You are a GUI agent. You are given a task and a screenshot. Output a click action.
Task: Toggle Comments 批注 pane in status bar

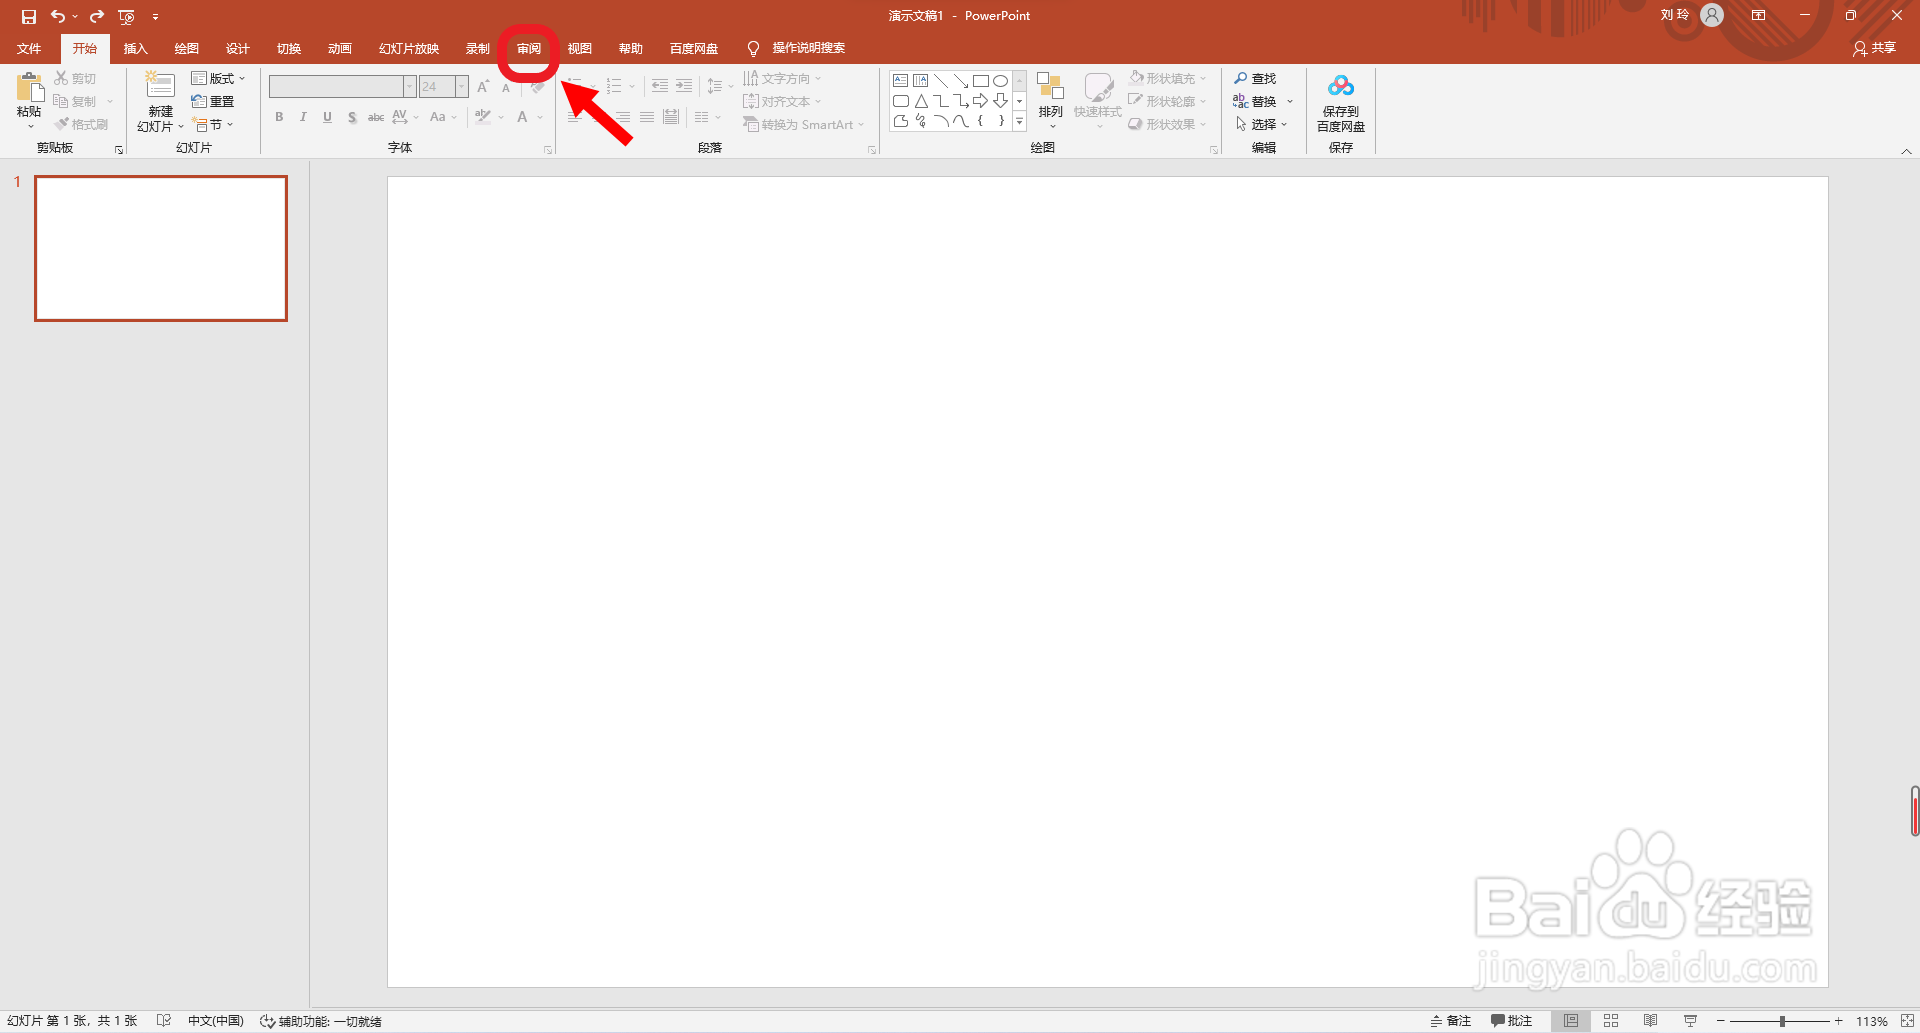pyautogui.click(x=1511, y=1021)
